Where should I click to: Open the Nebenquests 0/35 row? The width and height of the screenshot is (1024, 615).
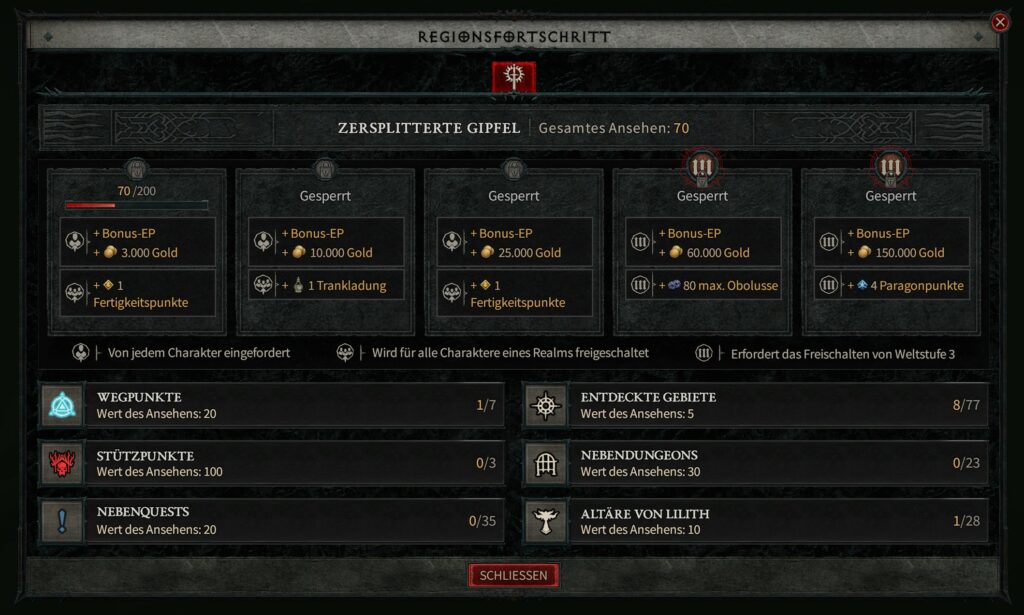pos(272,521)
